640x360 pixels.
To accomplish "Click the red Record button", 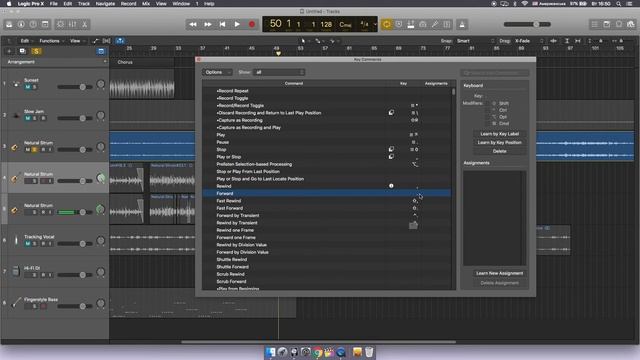I will [252, 24].
